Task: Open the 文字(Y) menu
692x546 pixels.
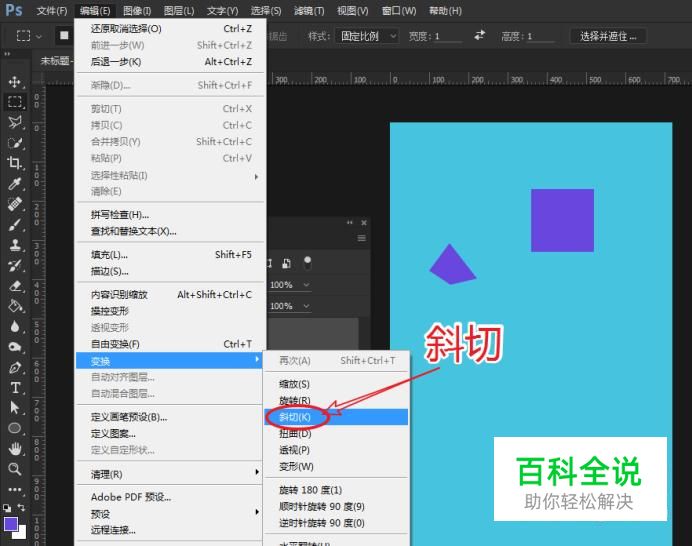Action: [x=222, y=11]
